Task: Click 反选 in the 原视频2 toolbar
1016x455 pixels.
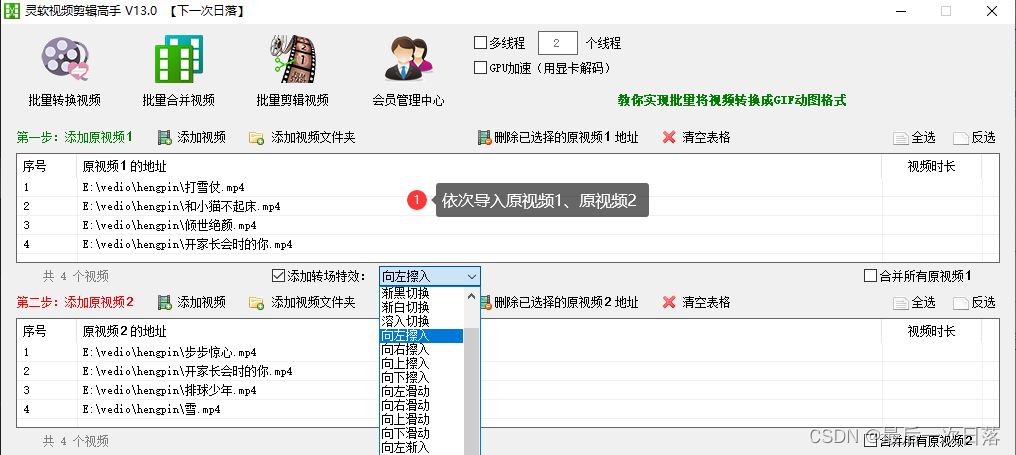Action: pyautogui.click(x=974, y=302)
